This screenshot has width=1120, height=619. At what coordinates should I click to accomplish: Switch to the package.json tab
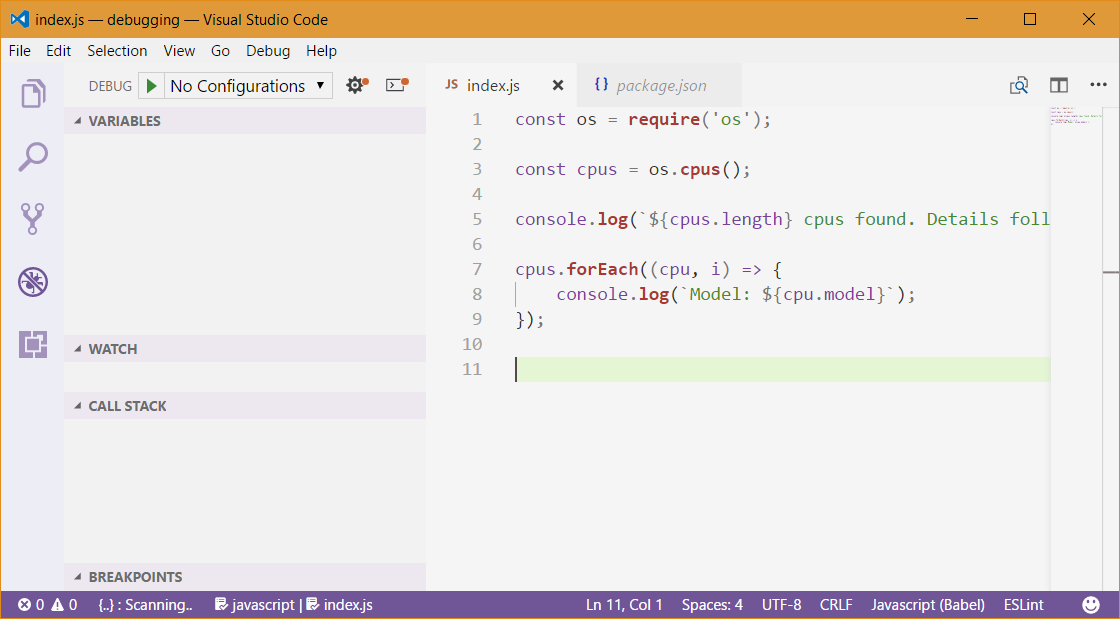659,86
